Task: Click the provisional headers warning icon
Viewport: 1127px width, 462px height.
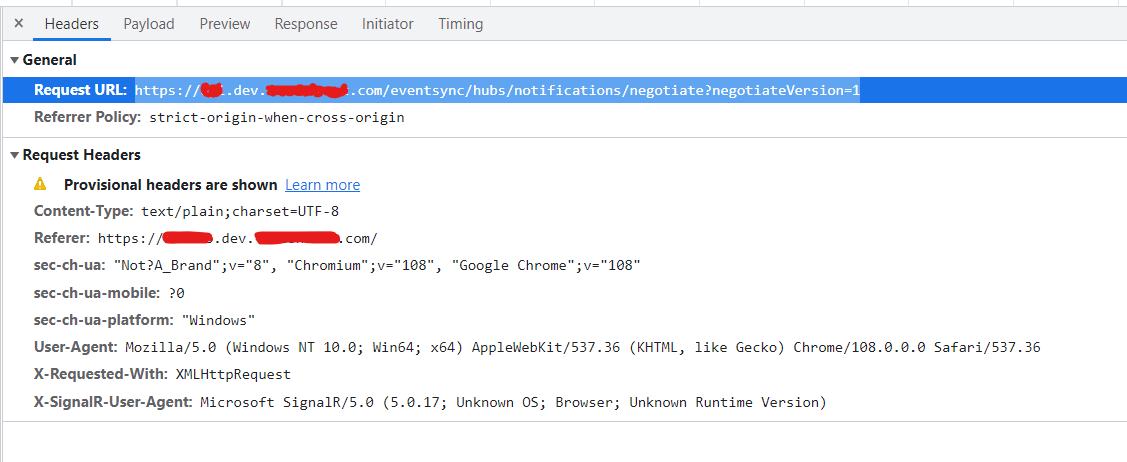Action: 40,184
